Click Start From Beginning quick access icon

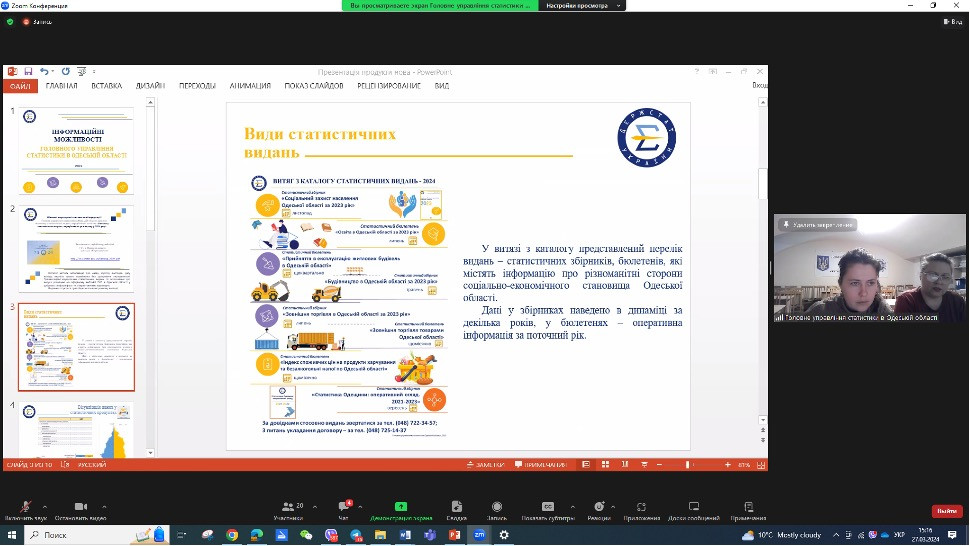82,72
